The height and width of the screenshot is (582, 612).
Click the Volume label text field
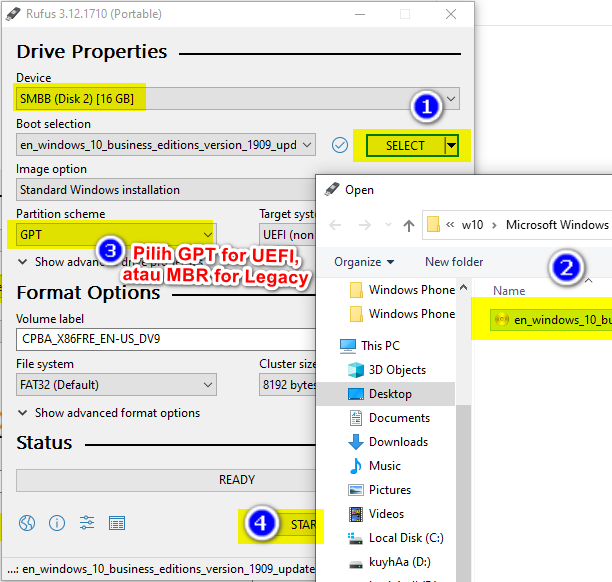166,339
